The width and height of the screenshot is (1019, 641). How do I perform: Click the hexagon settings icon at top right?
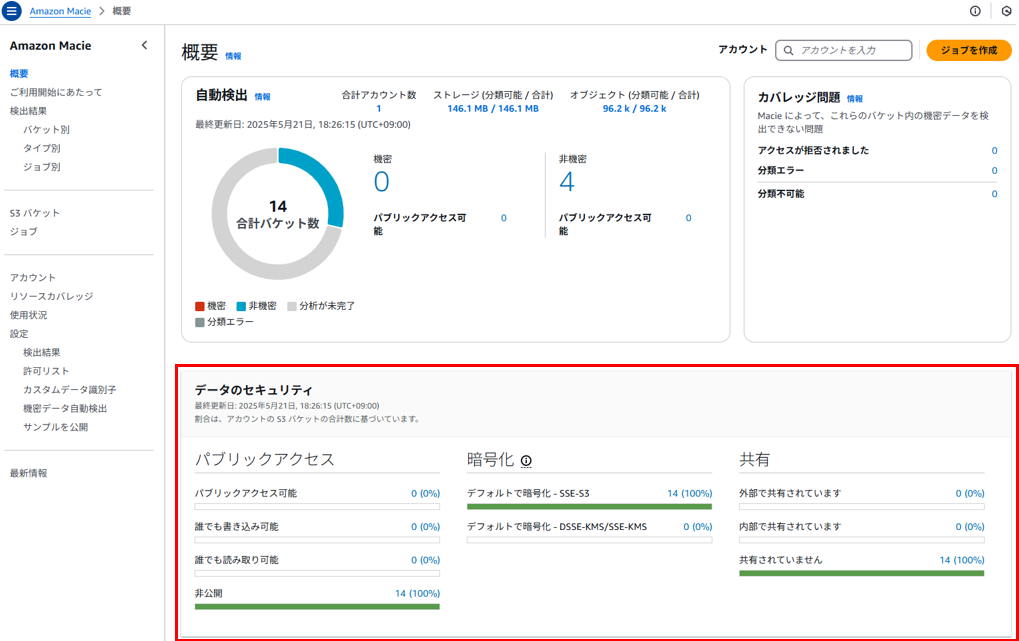[1007, 11]
